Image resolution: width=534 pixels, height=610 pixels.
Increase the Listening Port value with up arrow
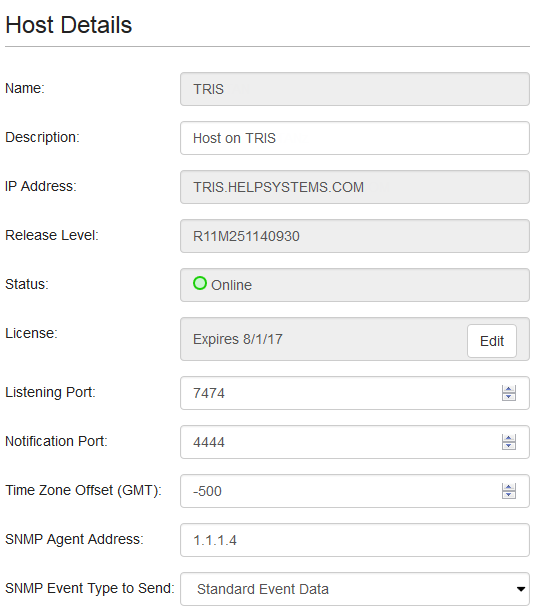(x=509, y=389)
